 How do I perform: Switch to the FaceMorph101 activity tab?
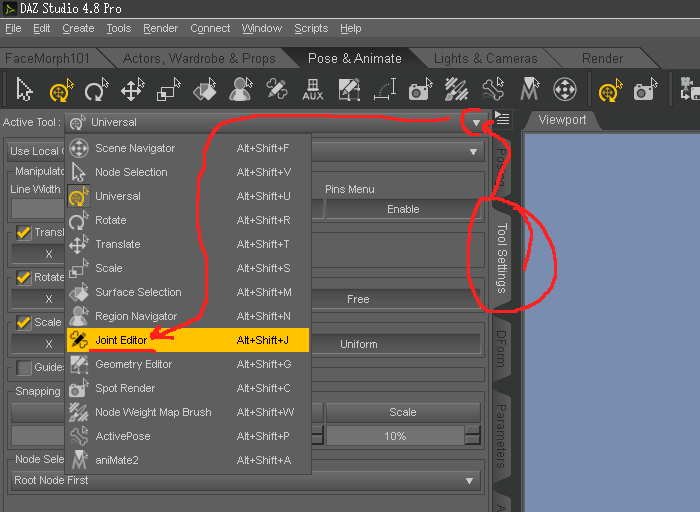(x=47, y=58)
